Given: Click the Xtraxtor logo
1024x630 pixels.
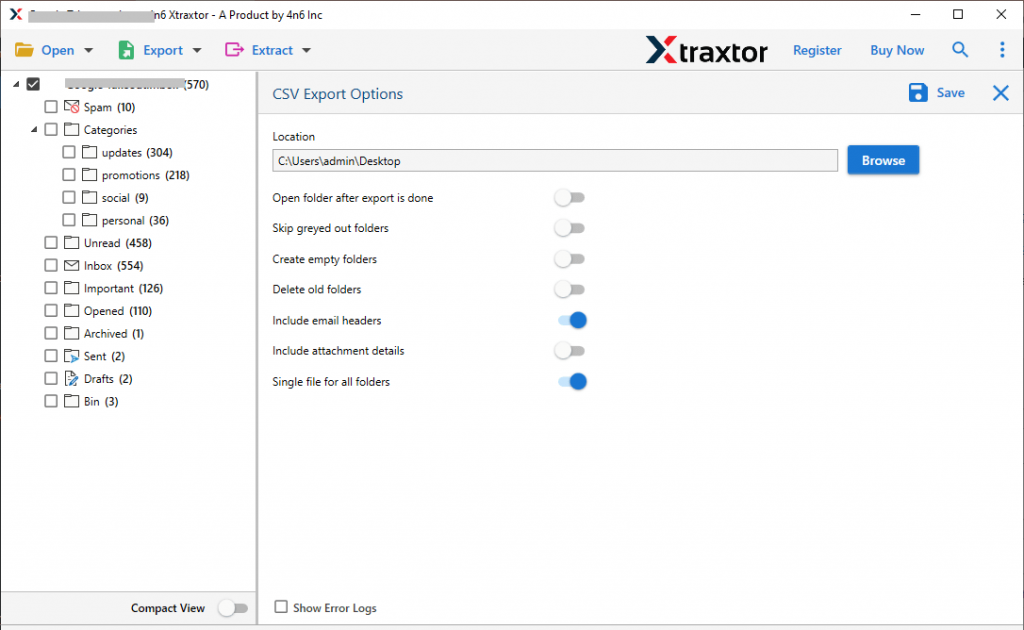Looking at the screenshot, I should point(707,50).
